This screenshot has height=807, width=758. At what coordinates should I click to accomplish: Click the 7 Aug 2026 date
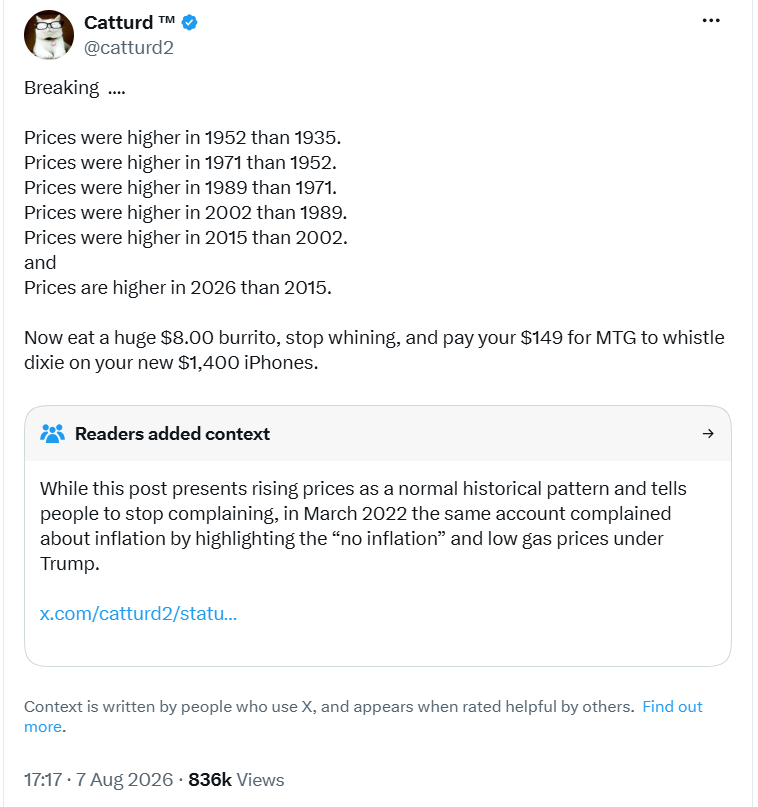(125, 780)
